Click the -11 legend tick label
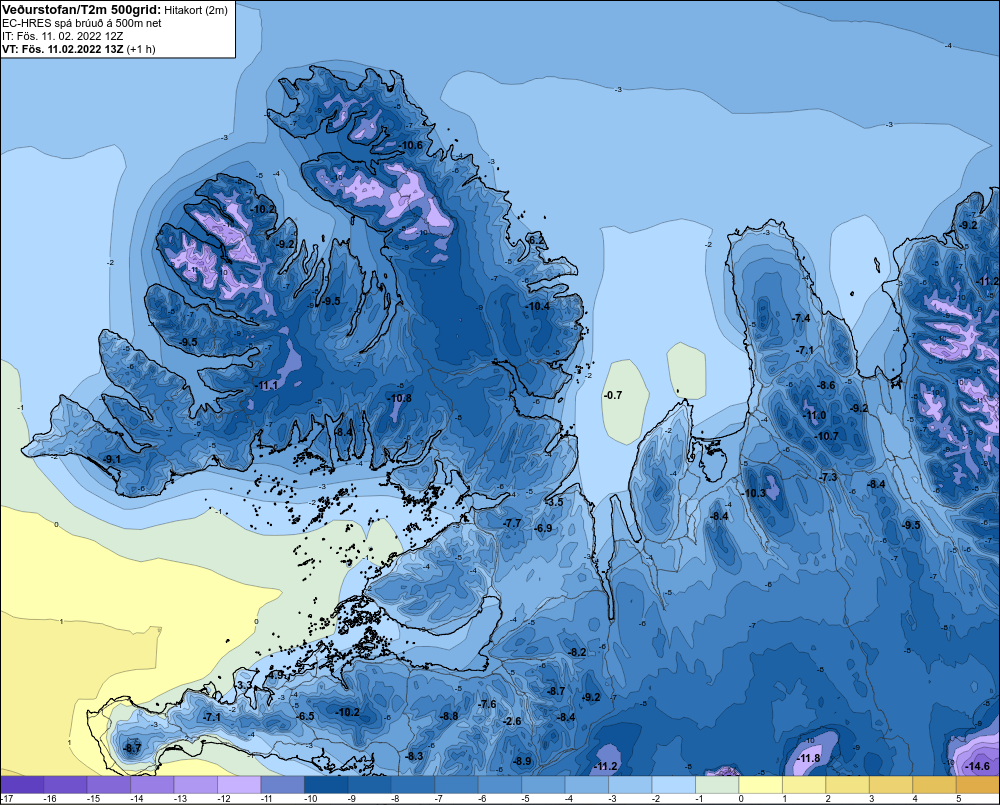1000x805 pixels. 266,799
